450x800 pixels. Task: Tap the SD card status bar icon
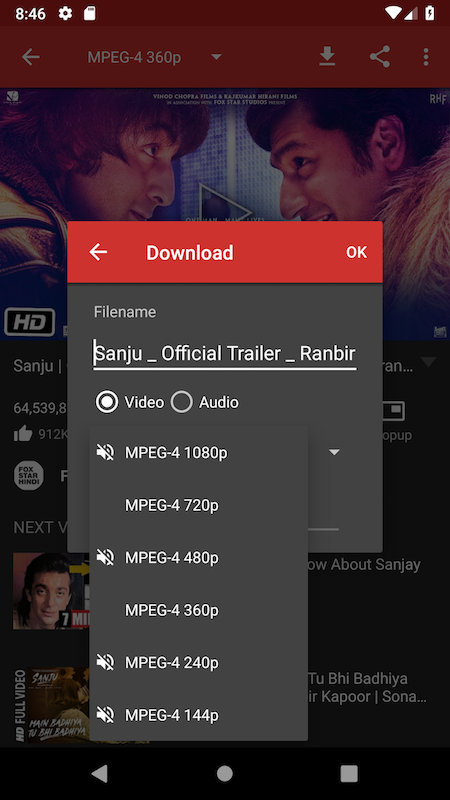[x=89, y=13]
